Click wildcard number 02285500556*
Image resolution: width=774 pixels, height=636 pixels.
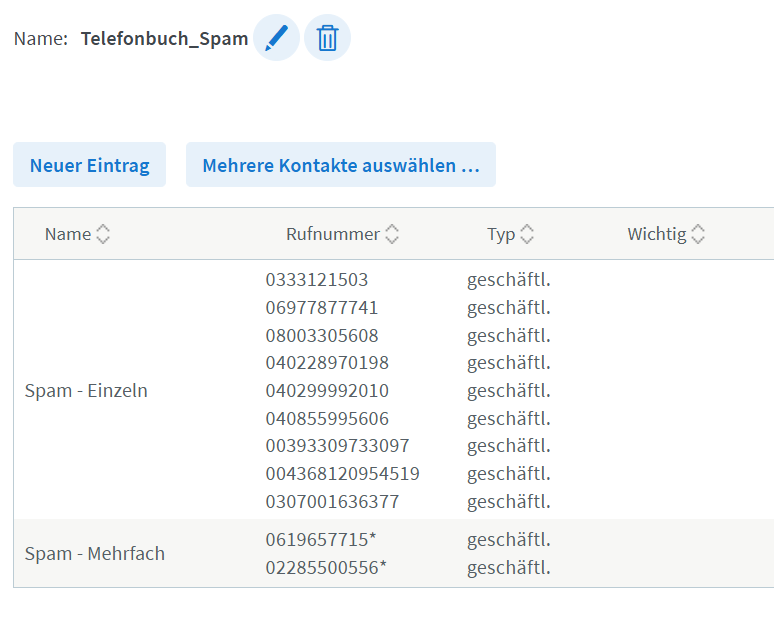click(325, 568)
